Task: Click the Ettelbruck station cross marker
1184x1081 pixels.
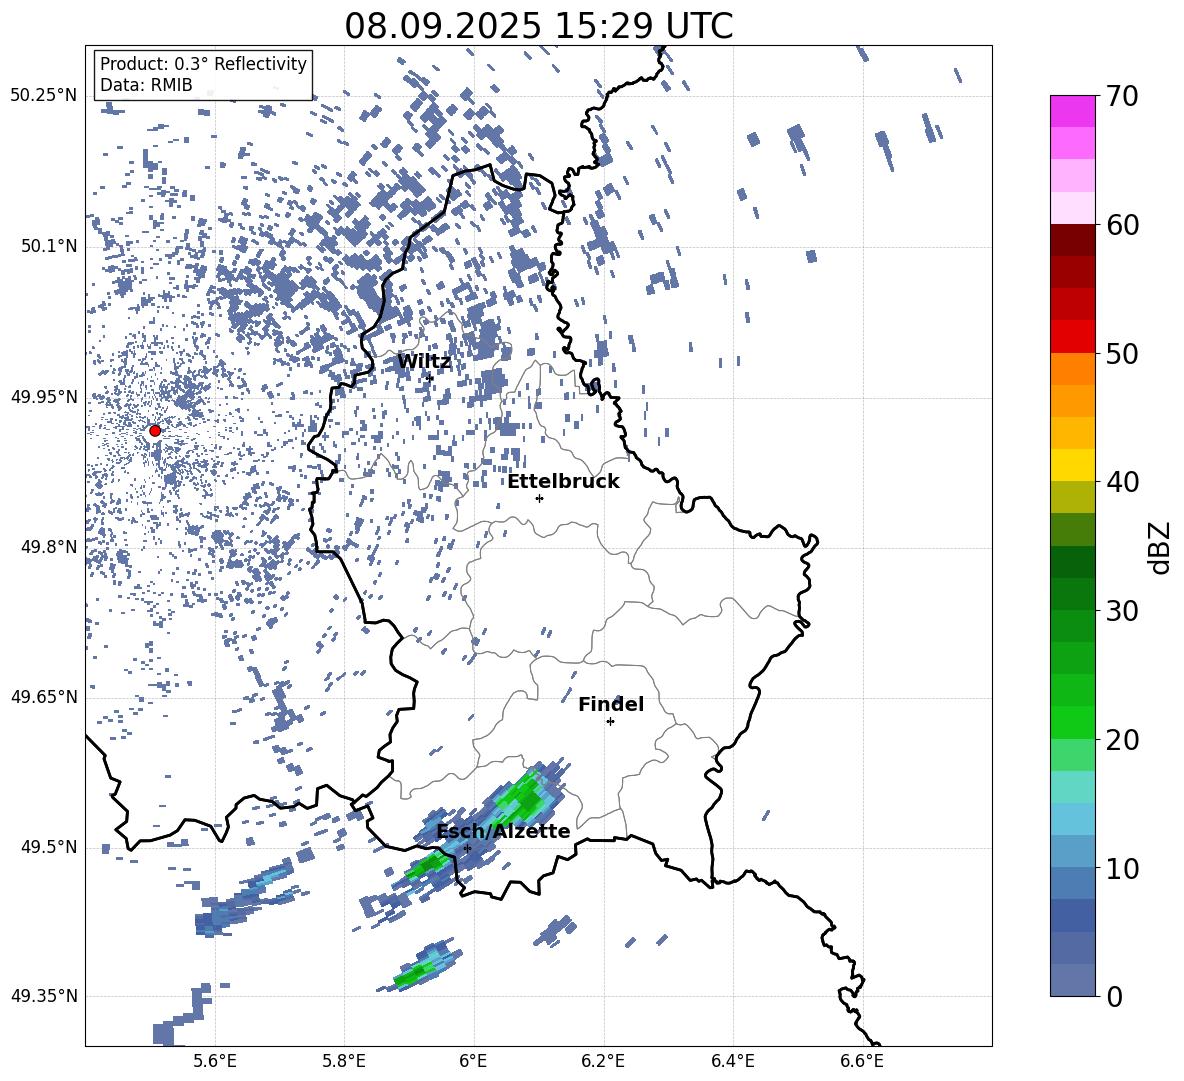Action: (539, 498)
